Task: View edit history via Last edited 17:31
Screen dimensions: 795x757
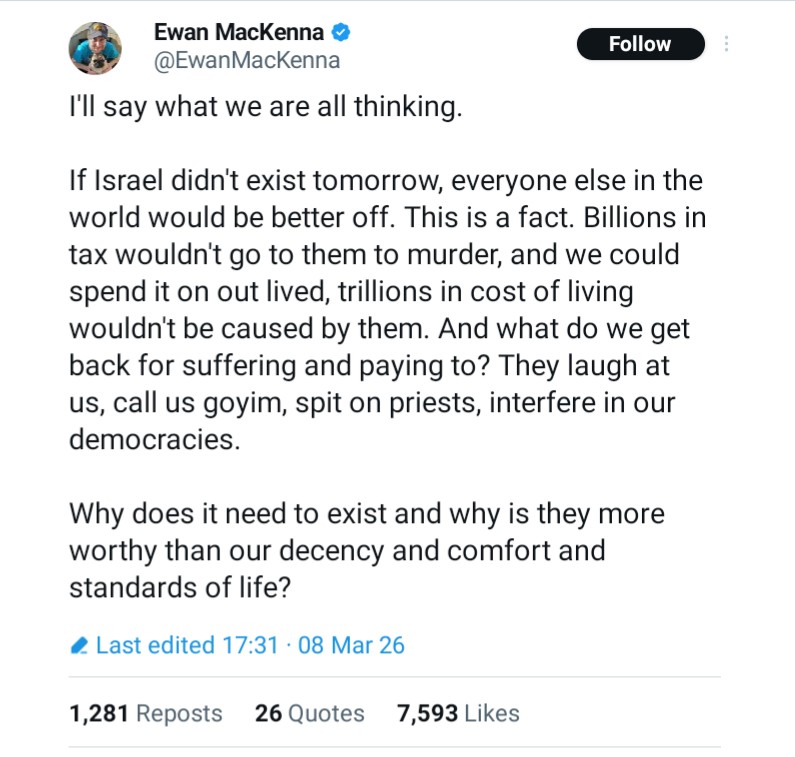Action: pos(186,645)
